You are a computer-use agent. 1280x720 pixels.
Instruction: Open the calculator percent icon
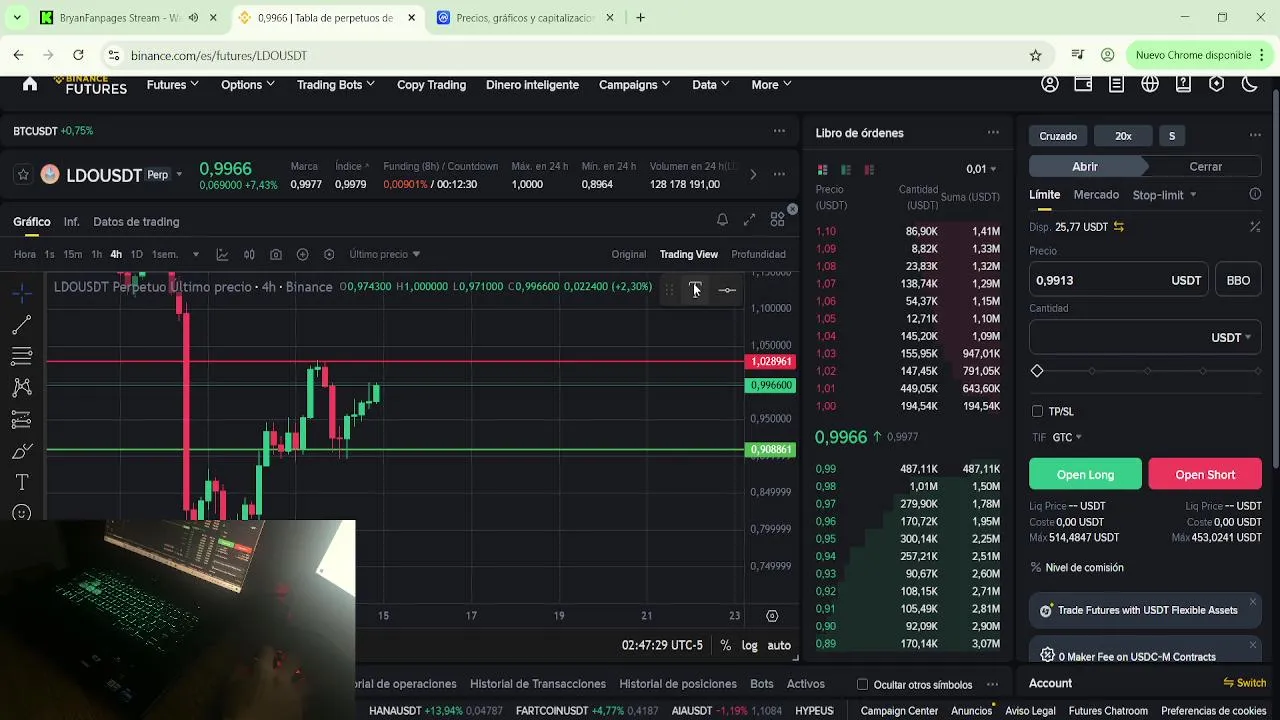(1255, 227)
